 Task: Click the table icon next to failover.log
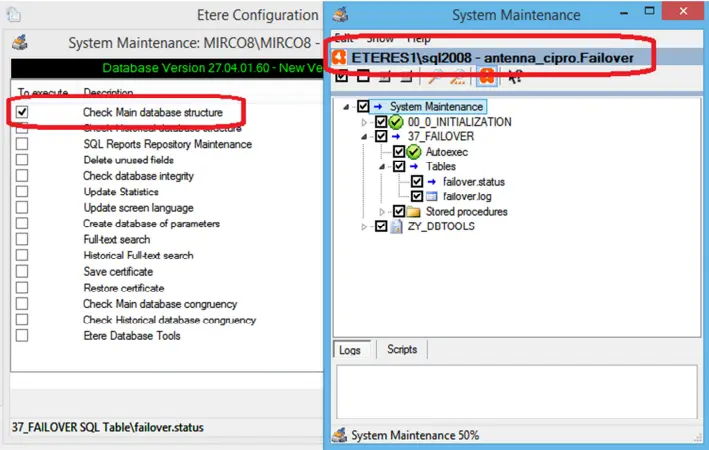(x=432, y=197)
